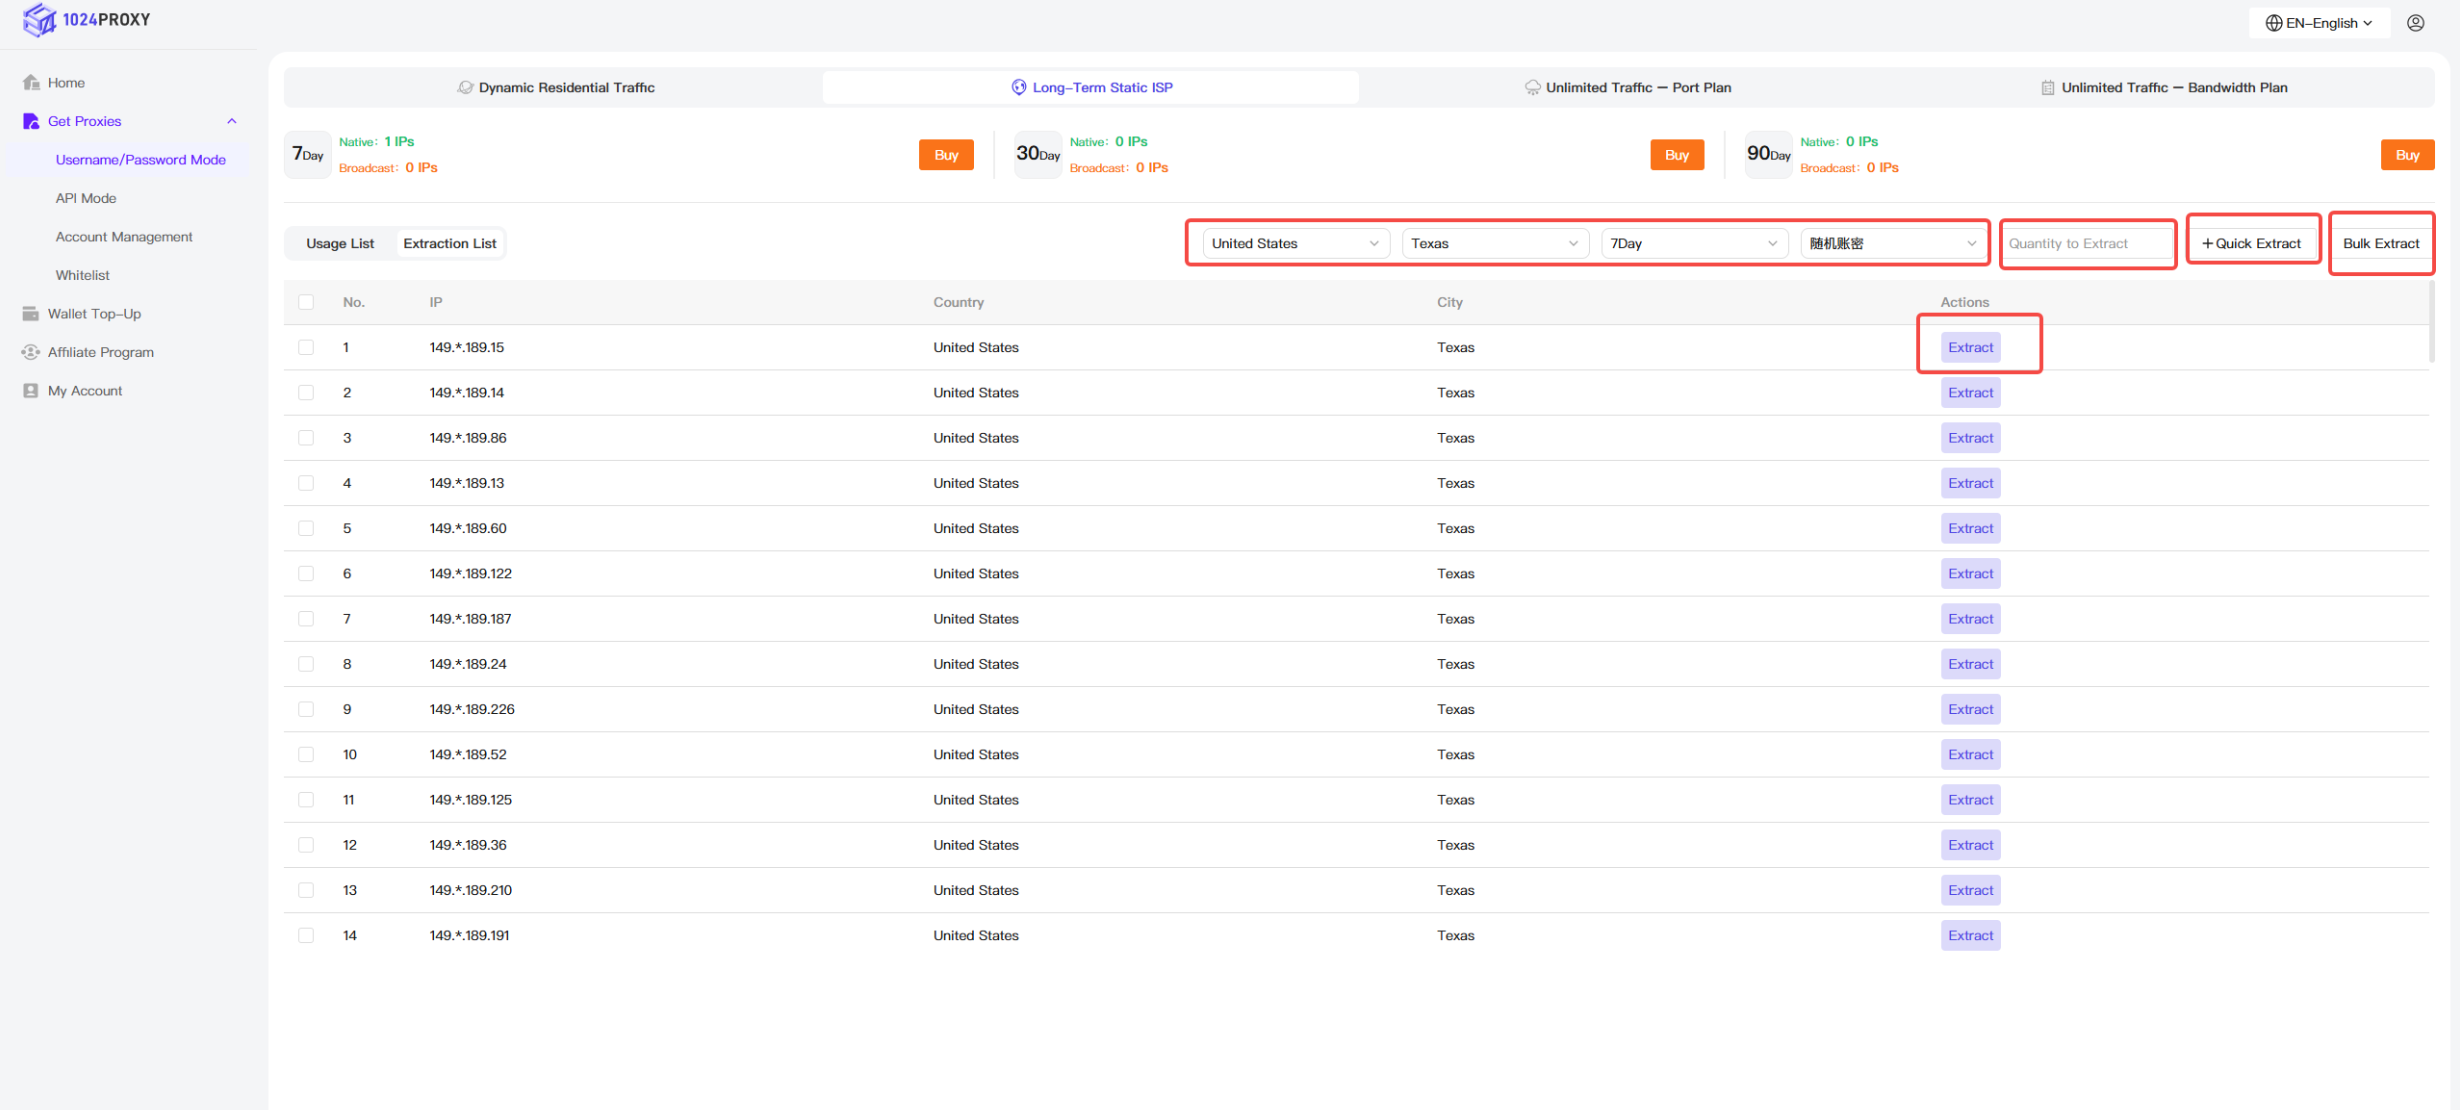Click the Wallet Top-Up card icon
Image resolution: width=2460 pixels, height=1110 pixels.
(31, 313)
